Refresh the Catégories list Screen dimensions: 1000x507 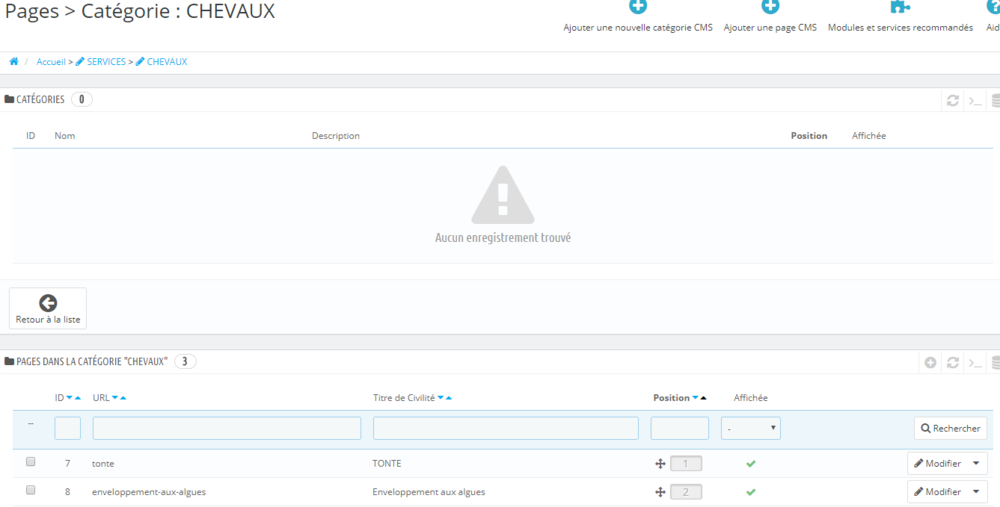pyautogui.click(x=953, y=101)
